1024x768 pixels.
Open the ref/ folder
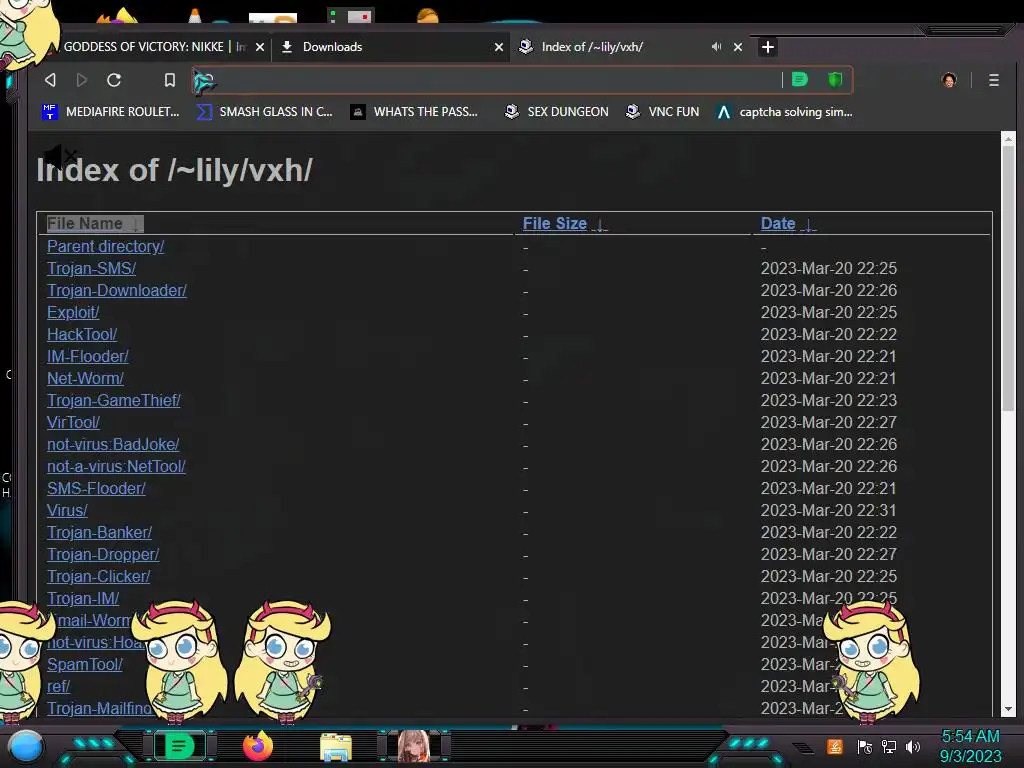pos(58,687)
